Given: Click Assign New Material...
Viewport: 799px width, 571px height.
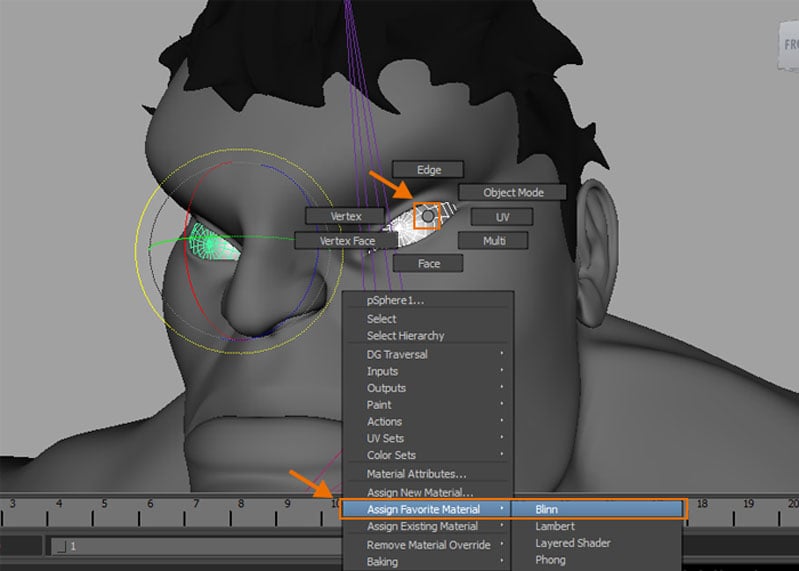Looking at the screenshot, I should click(x=428, y=493).
